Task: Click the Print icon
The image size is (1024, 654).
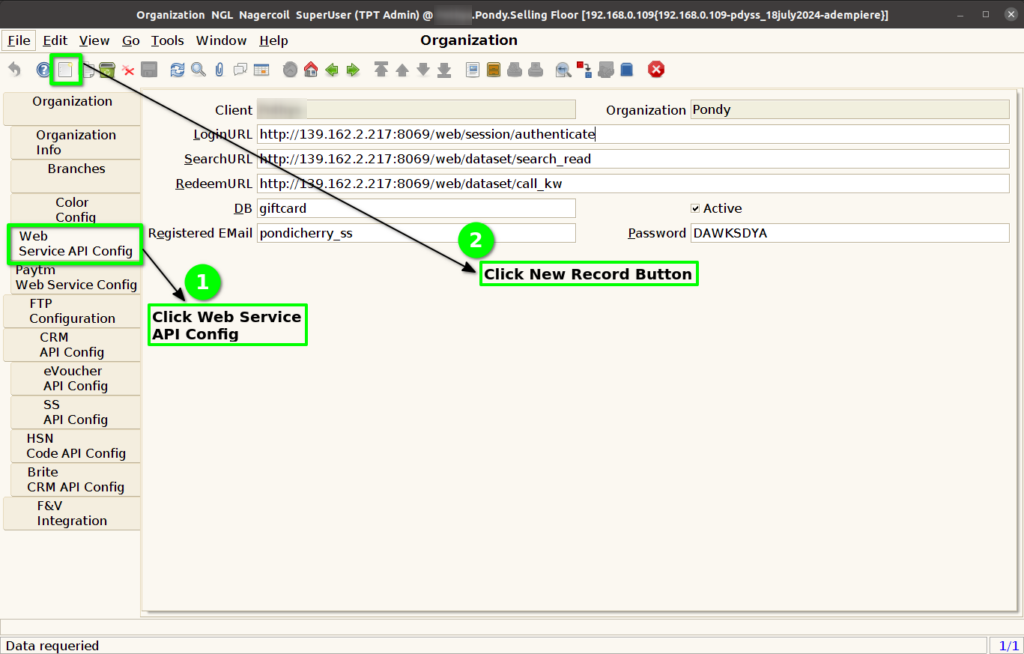Action: click(536, 69)
